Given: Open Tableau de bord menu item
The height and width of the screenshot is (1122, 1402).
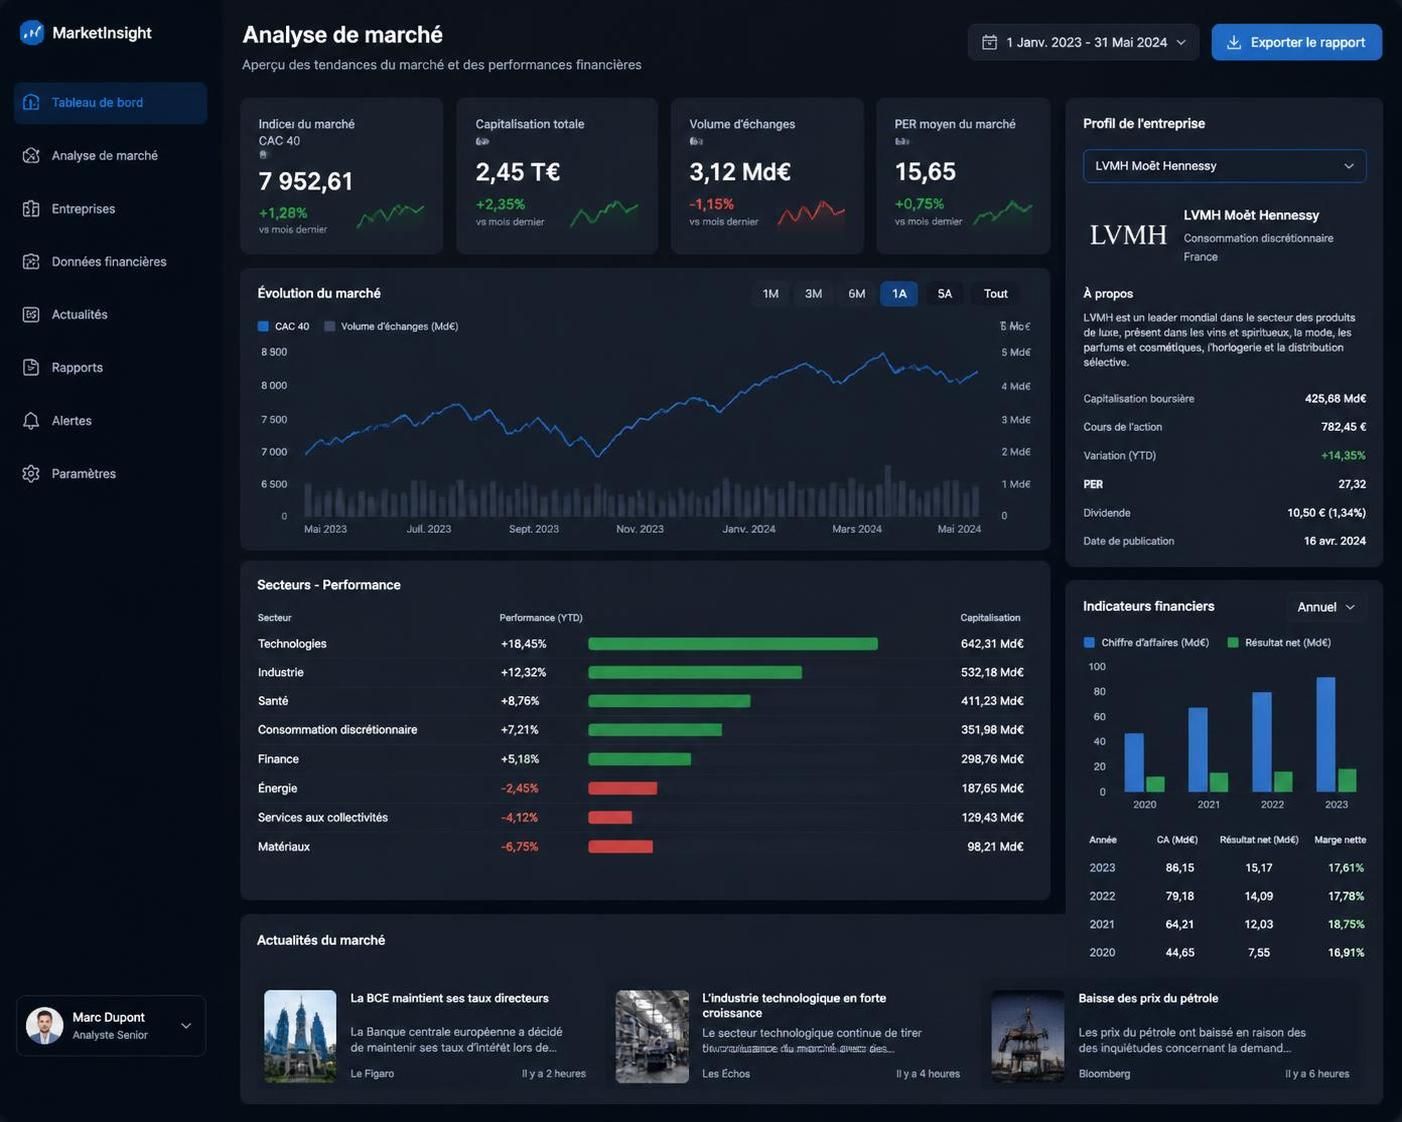Looking at the screenshot, I should pos(111,103).
